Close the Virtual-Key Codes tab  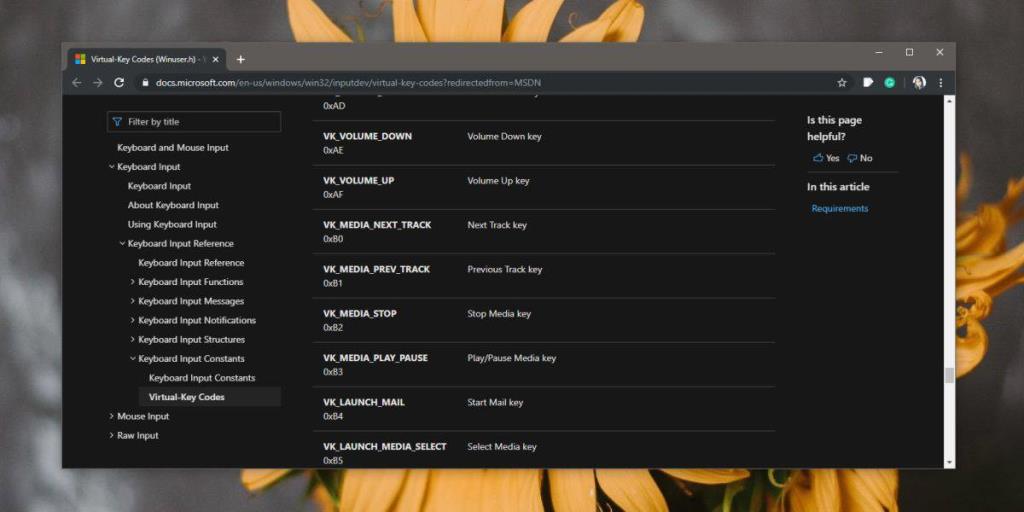[216, 59]
